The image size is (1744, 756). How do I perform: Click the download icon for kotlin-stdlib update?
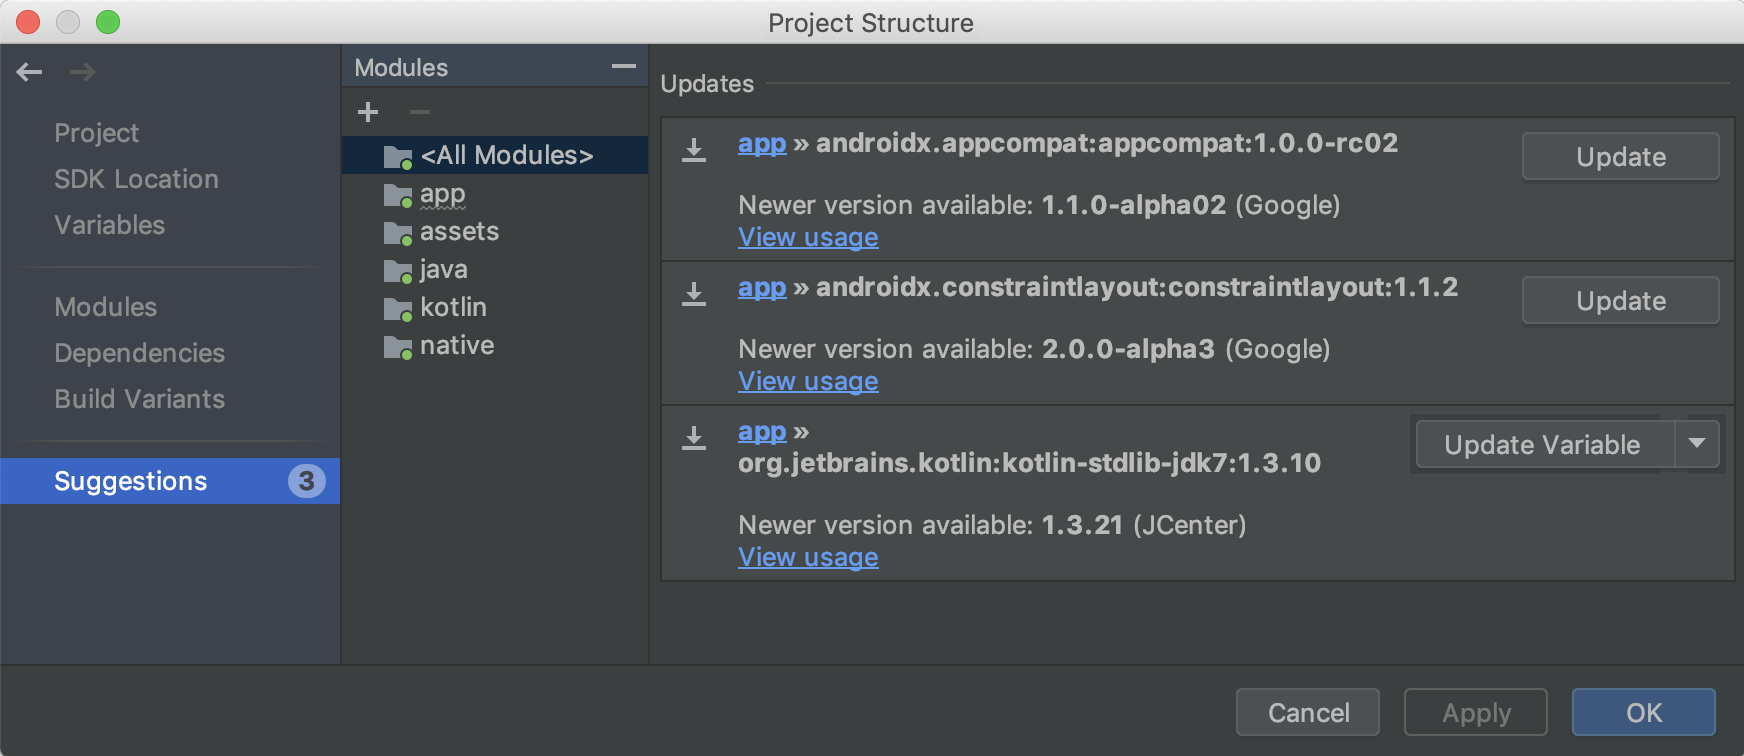tap(694, 438)
